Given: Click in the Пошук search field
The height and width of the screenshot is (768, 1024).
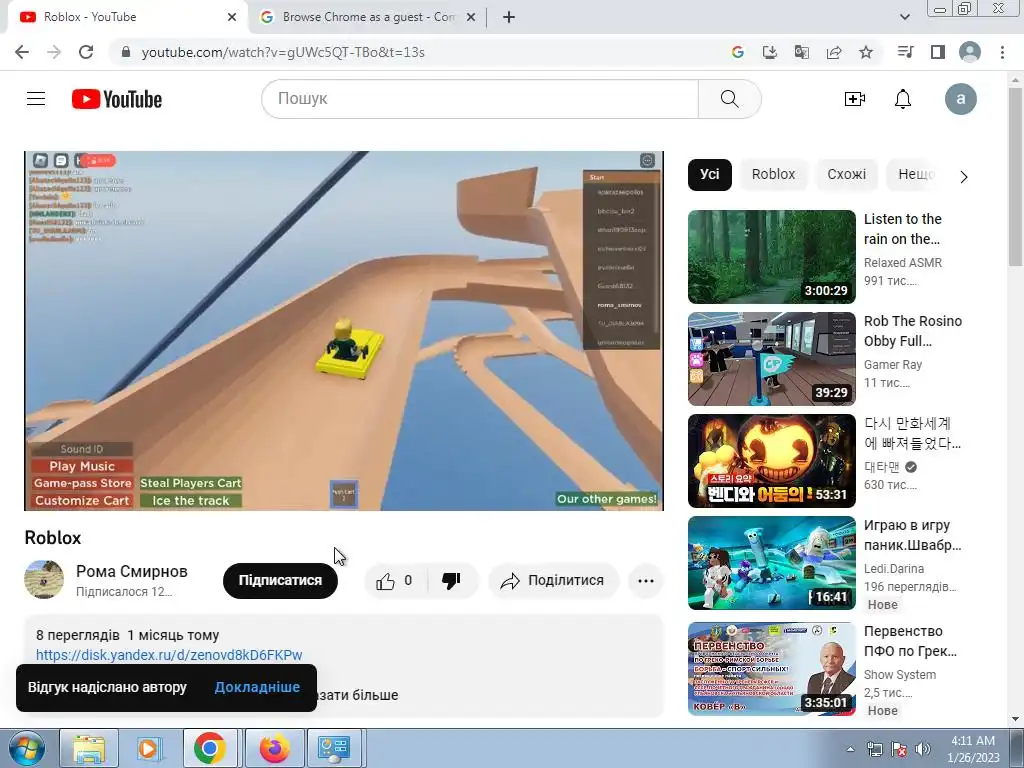Looking at the screenshot, I should tap(480, 99).
